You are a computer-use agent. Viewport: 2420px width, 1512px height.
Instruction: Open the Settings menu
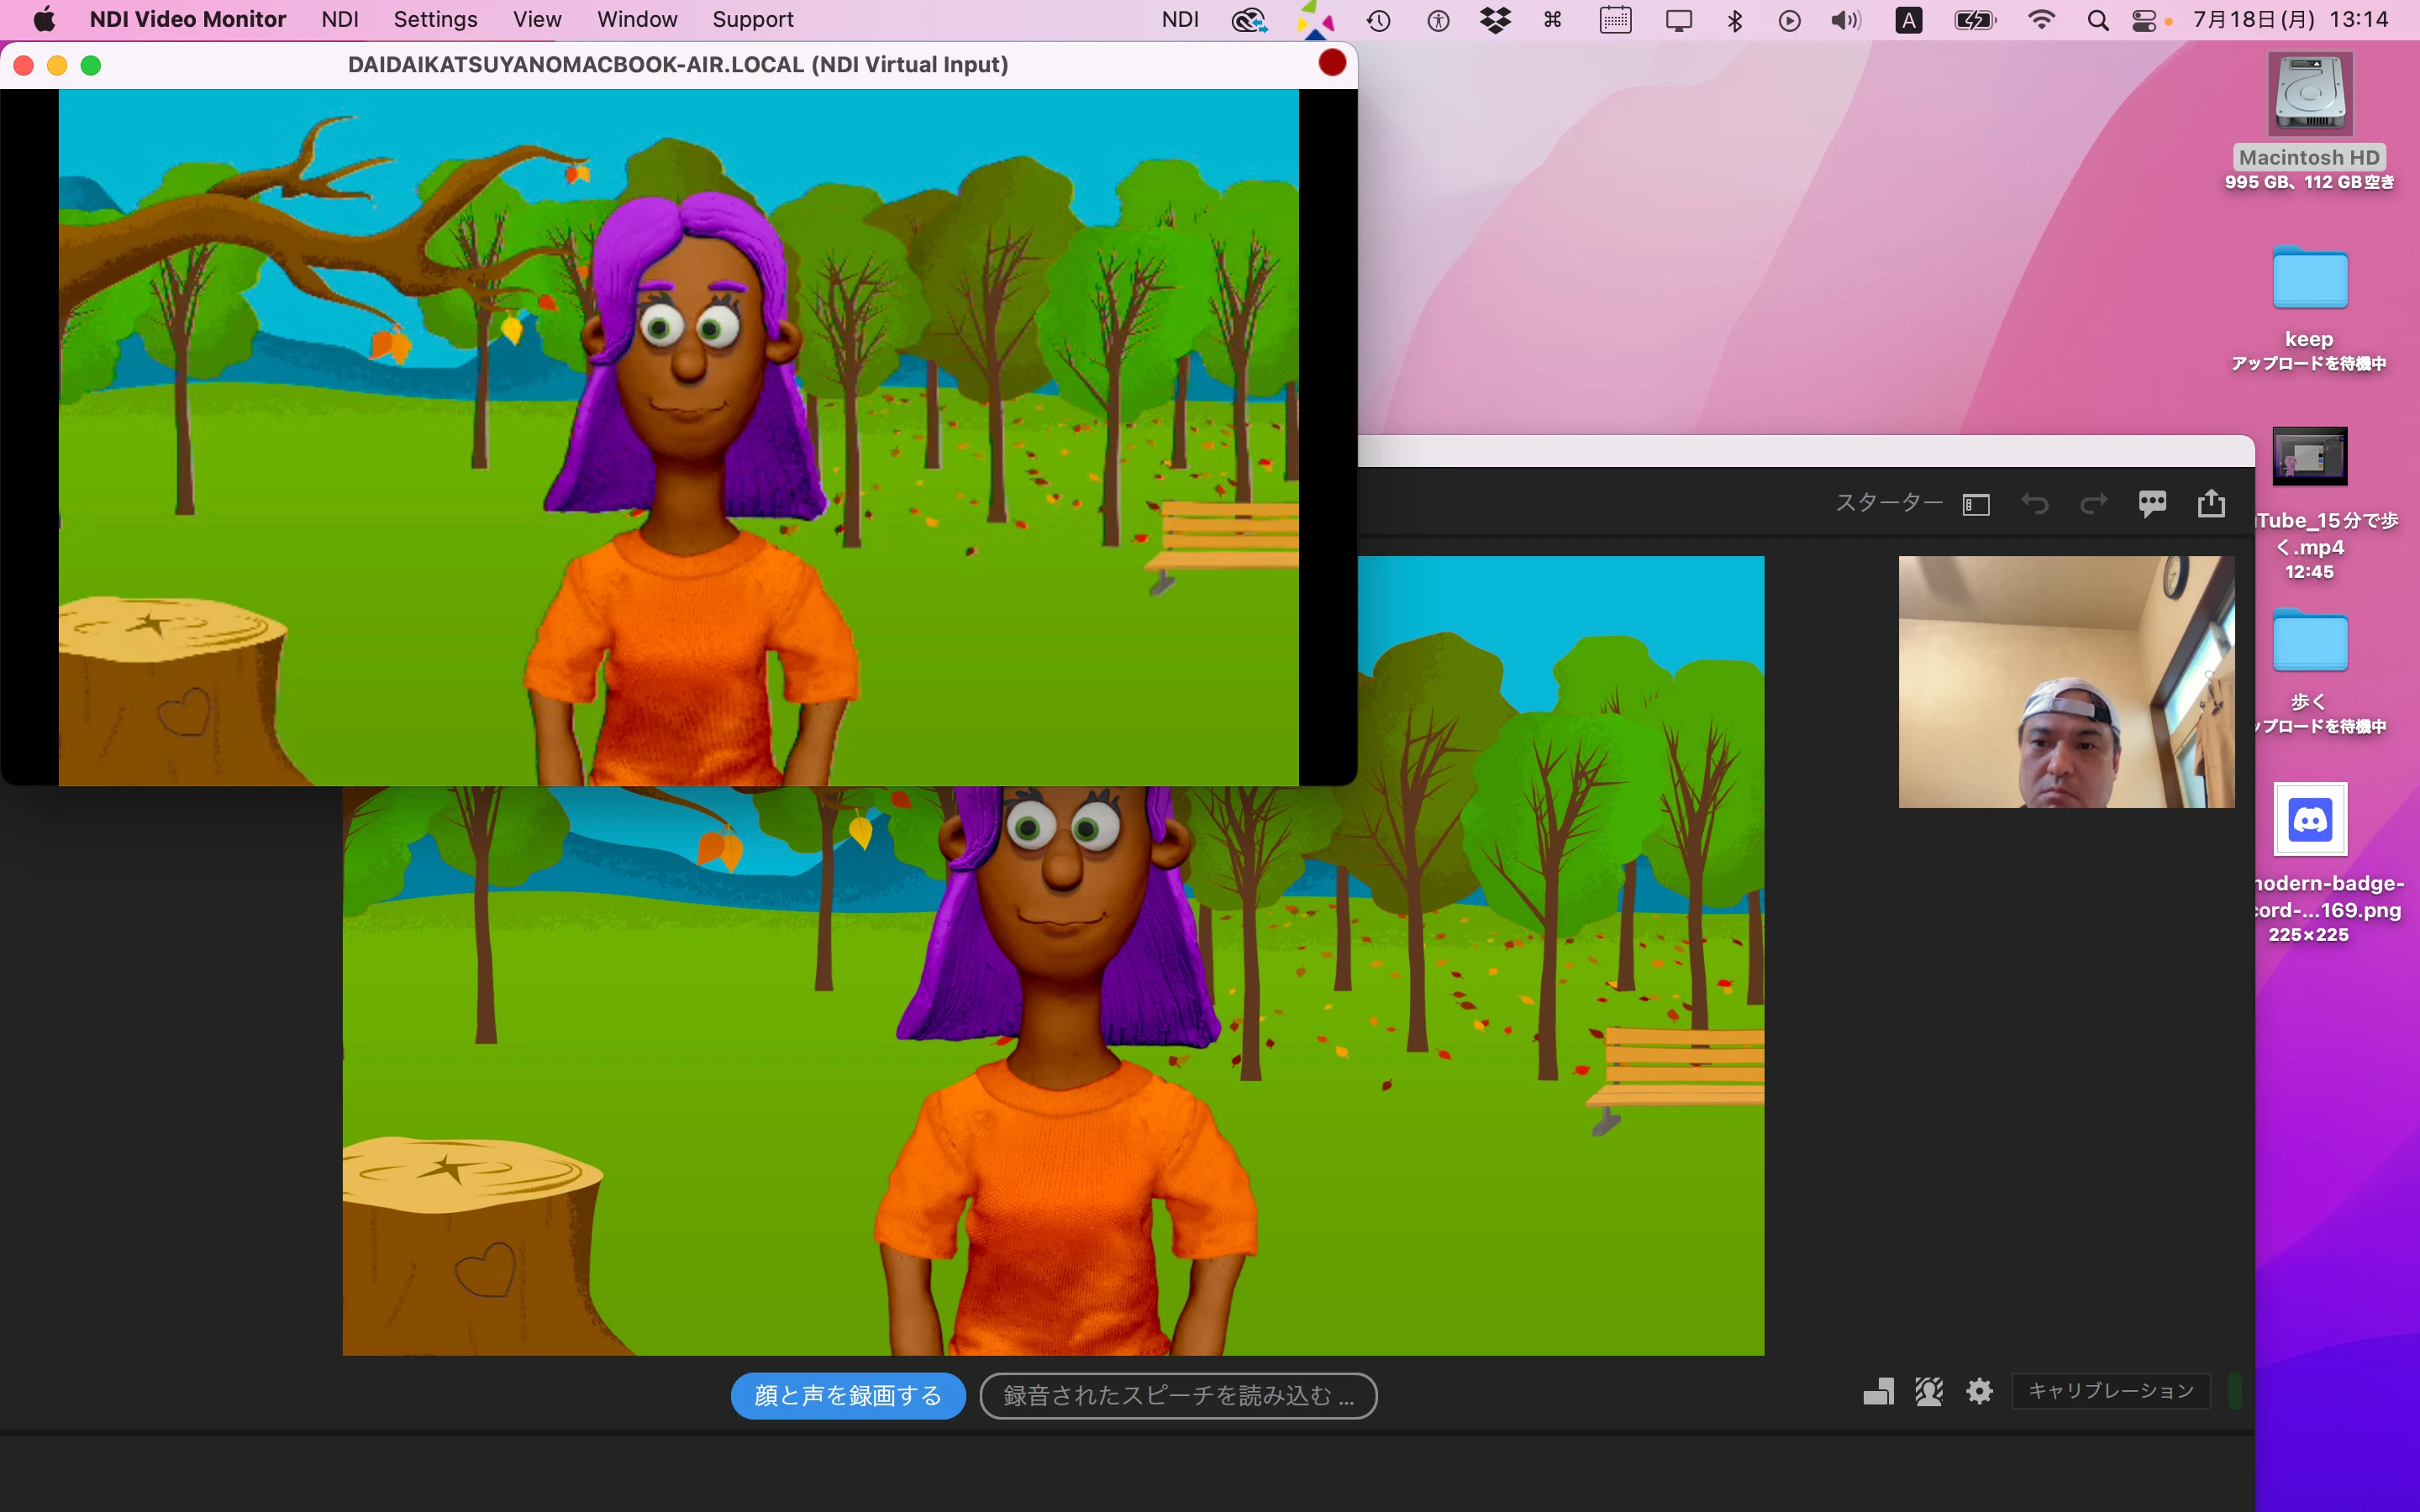coord(435,19)
